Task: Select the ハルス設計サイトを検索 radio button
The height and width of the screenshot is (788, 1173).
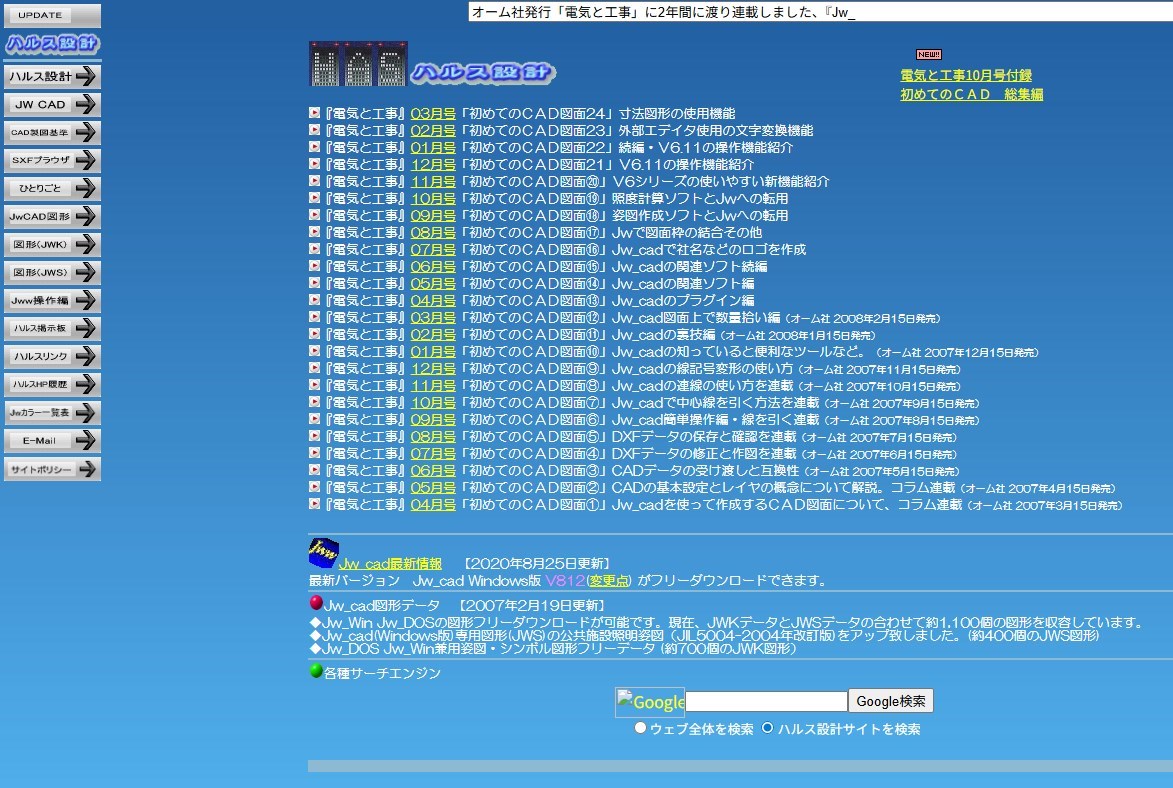Action: point(768,727)
